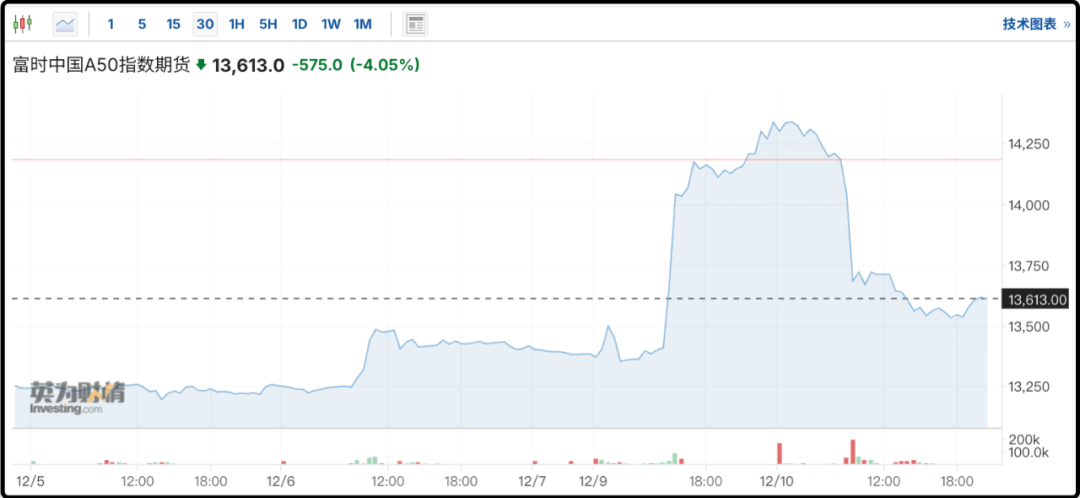Click the 富时中国A50指数期货 title

100,65
